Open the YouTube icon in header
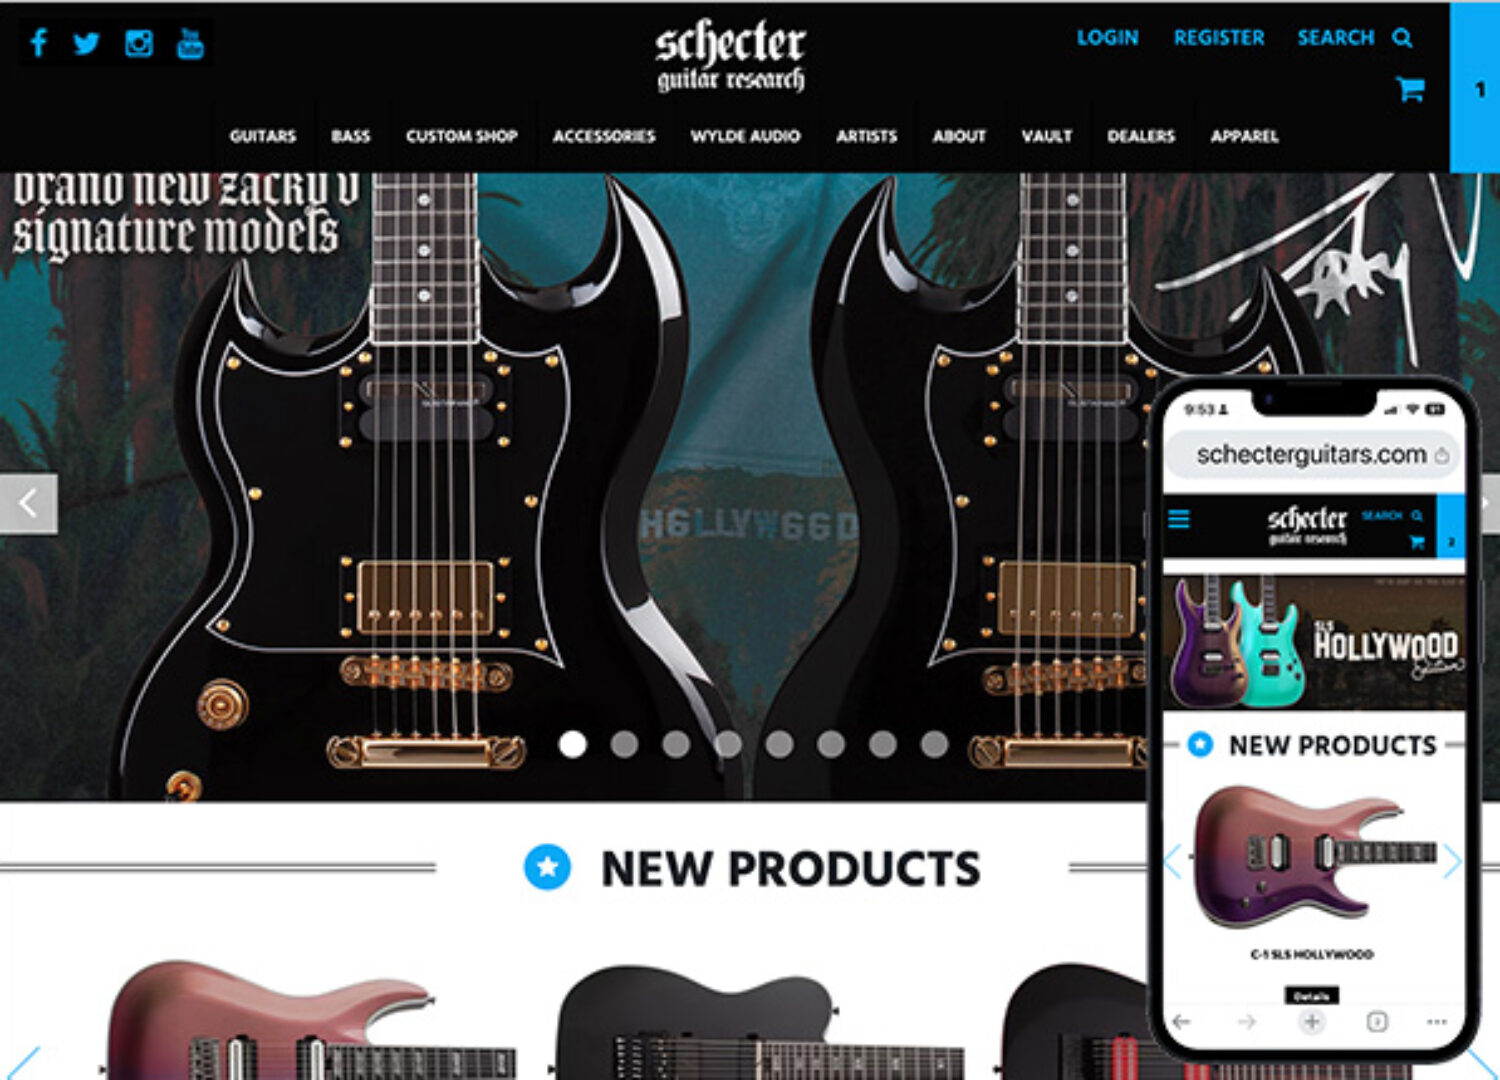 point(190,43)
